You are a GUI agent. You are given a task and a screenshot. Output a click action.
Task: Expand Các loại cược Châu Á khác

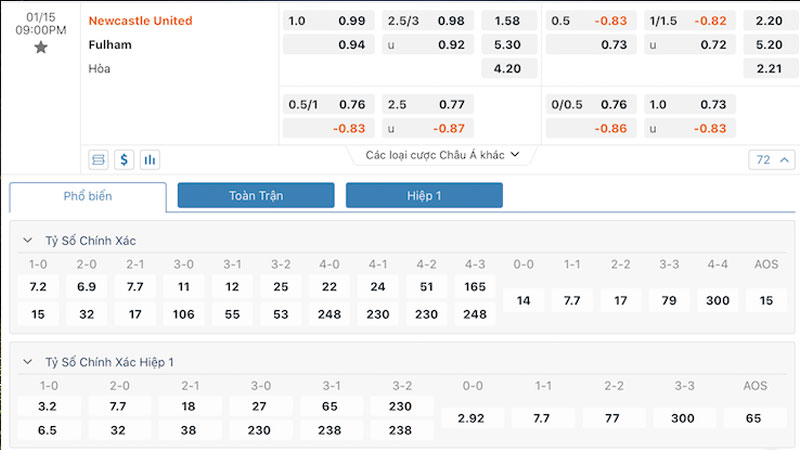click(x=442, y=155)
